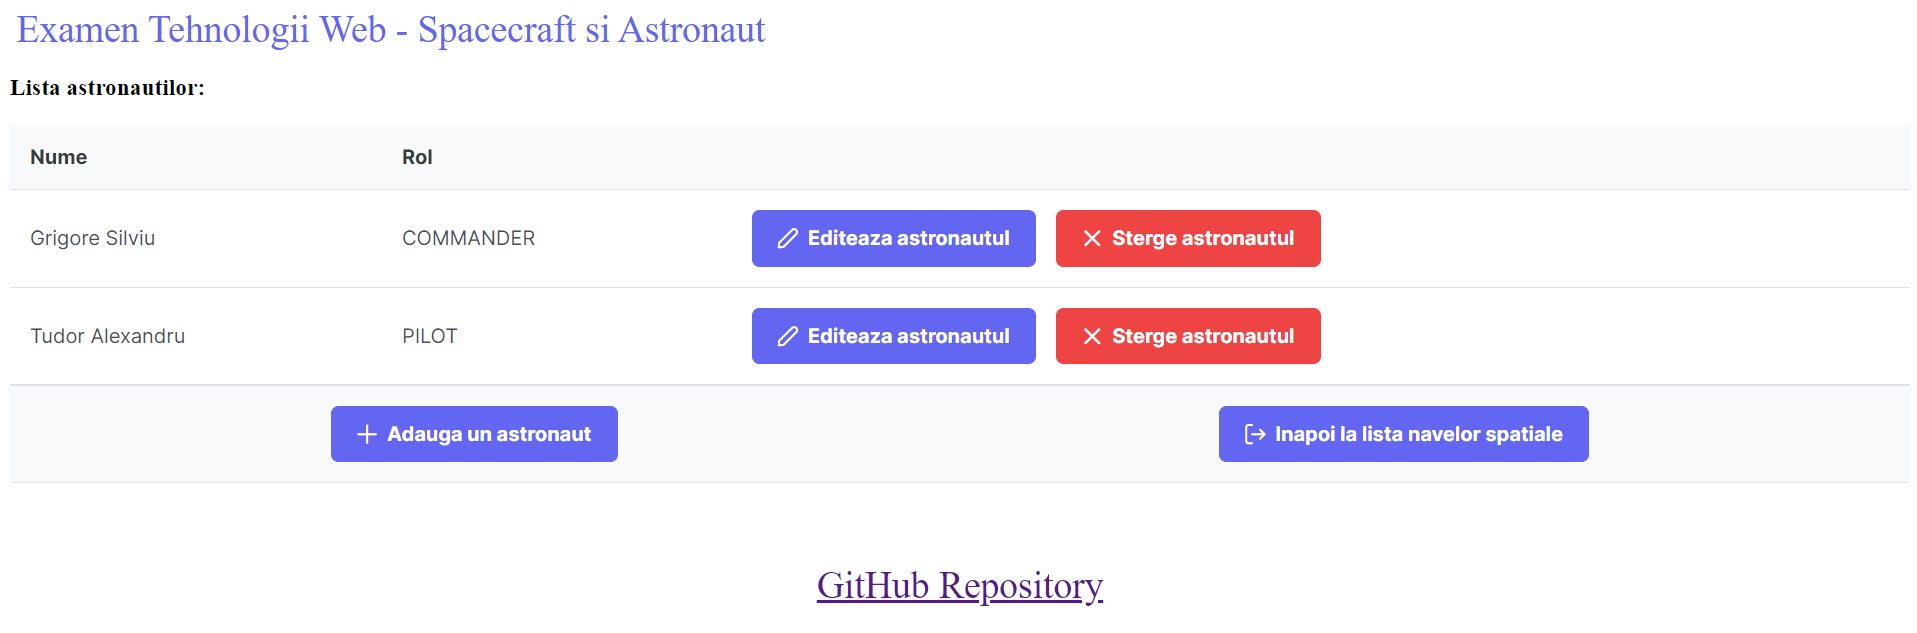Click the plus icon on Adauga un astronaut
This screenshot has width=1917, height=633.
point(365,434)
